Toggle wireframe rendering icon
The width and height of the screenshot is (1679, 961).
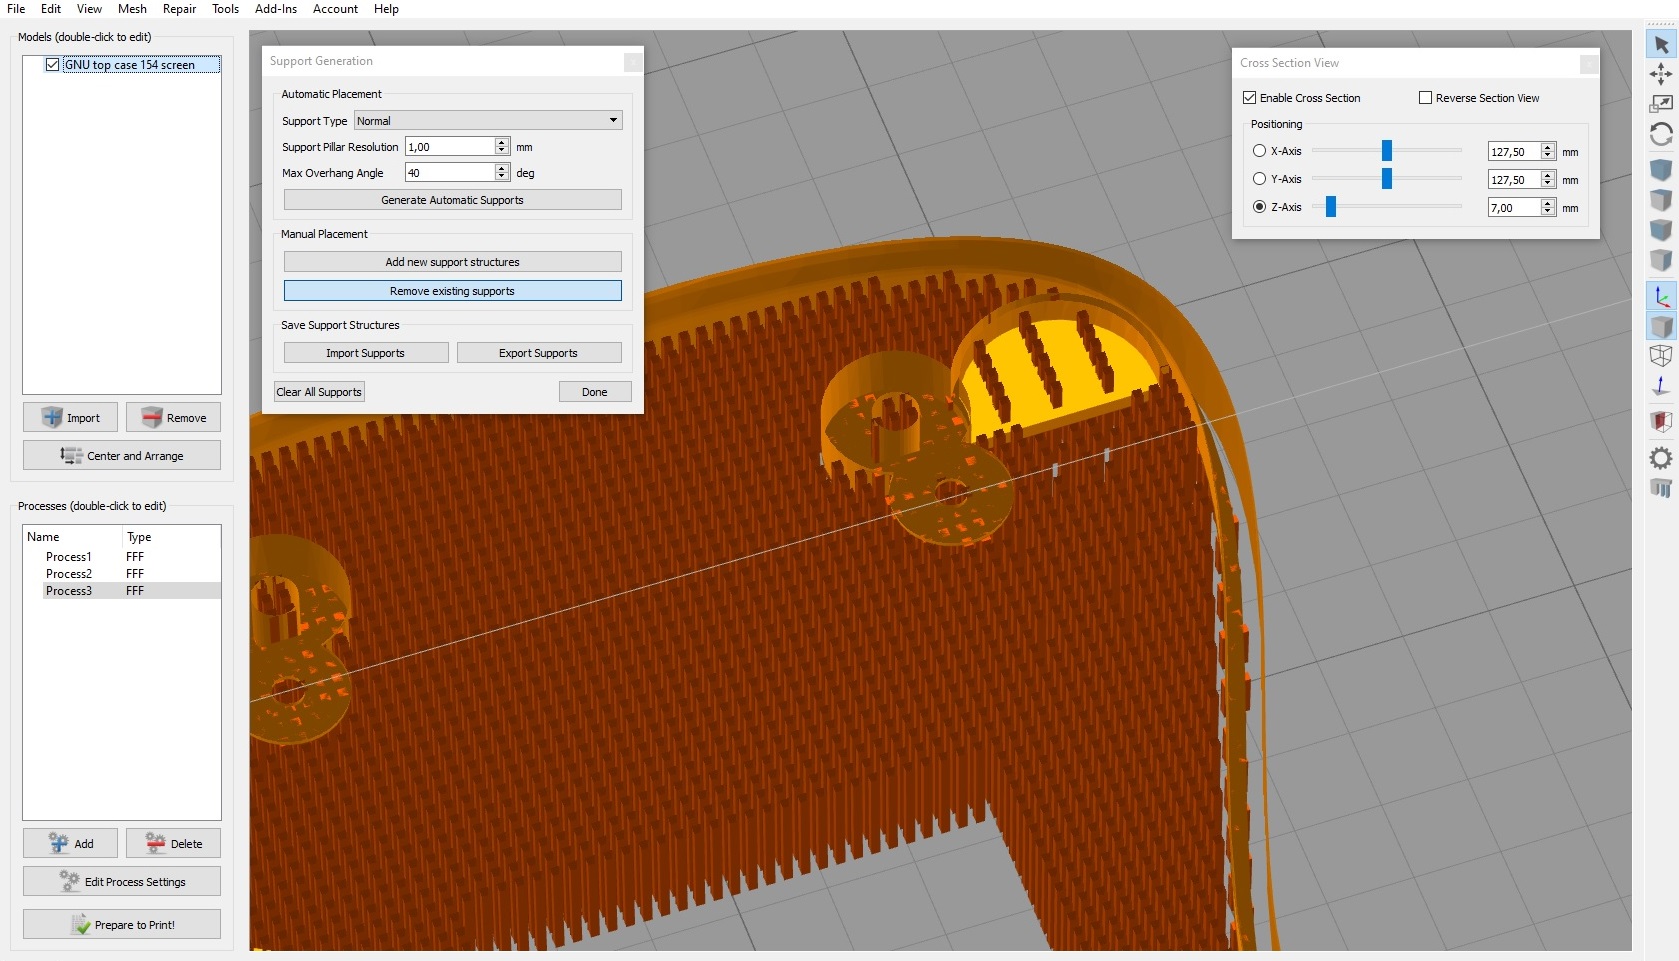coord(1661,356)
